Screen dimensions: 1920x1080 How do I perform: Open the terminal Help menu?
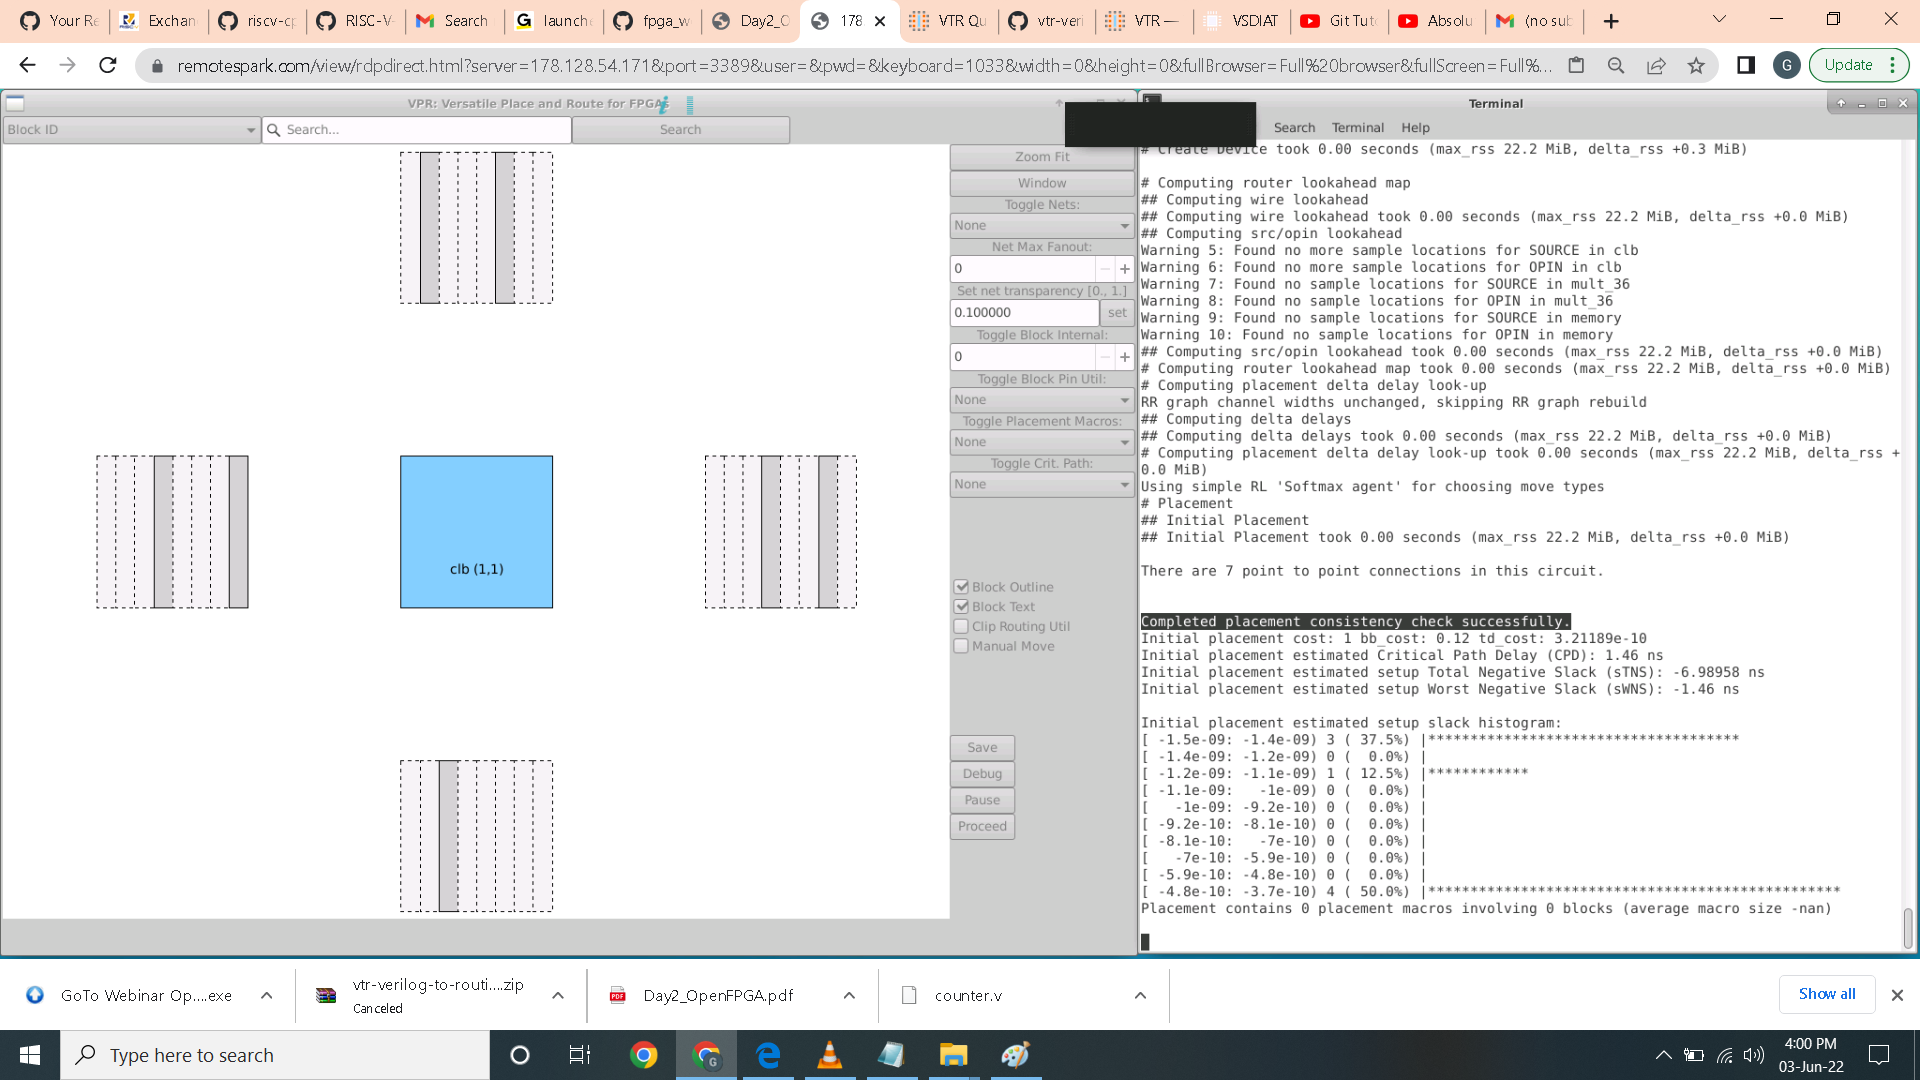[x=1415, y=128]
